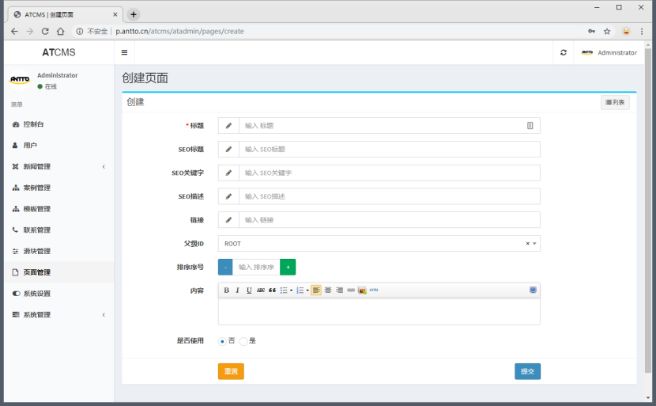Click the blue 提交 submit button
Image resolution: width=656 pixels, height=406 pixels.
[527, 371]
